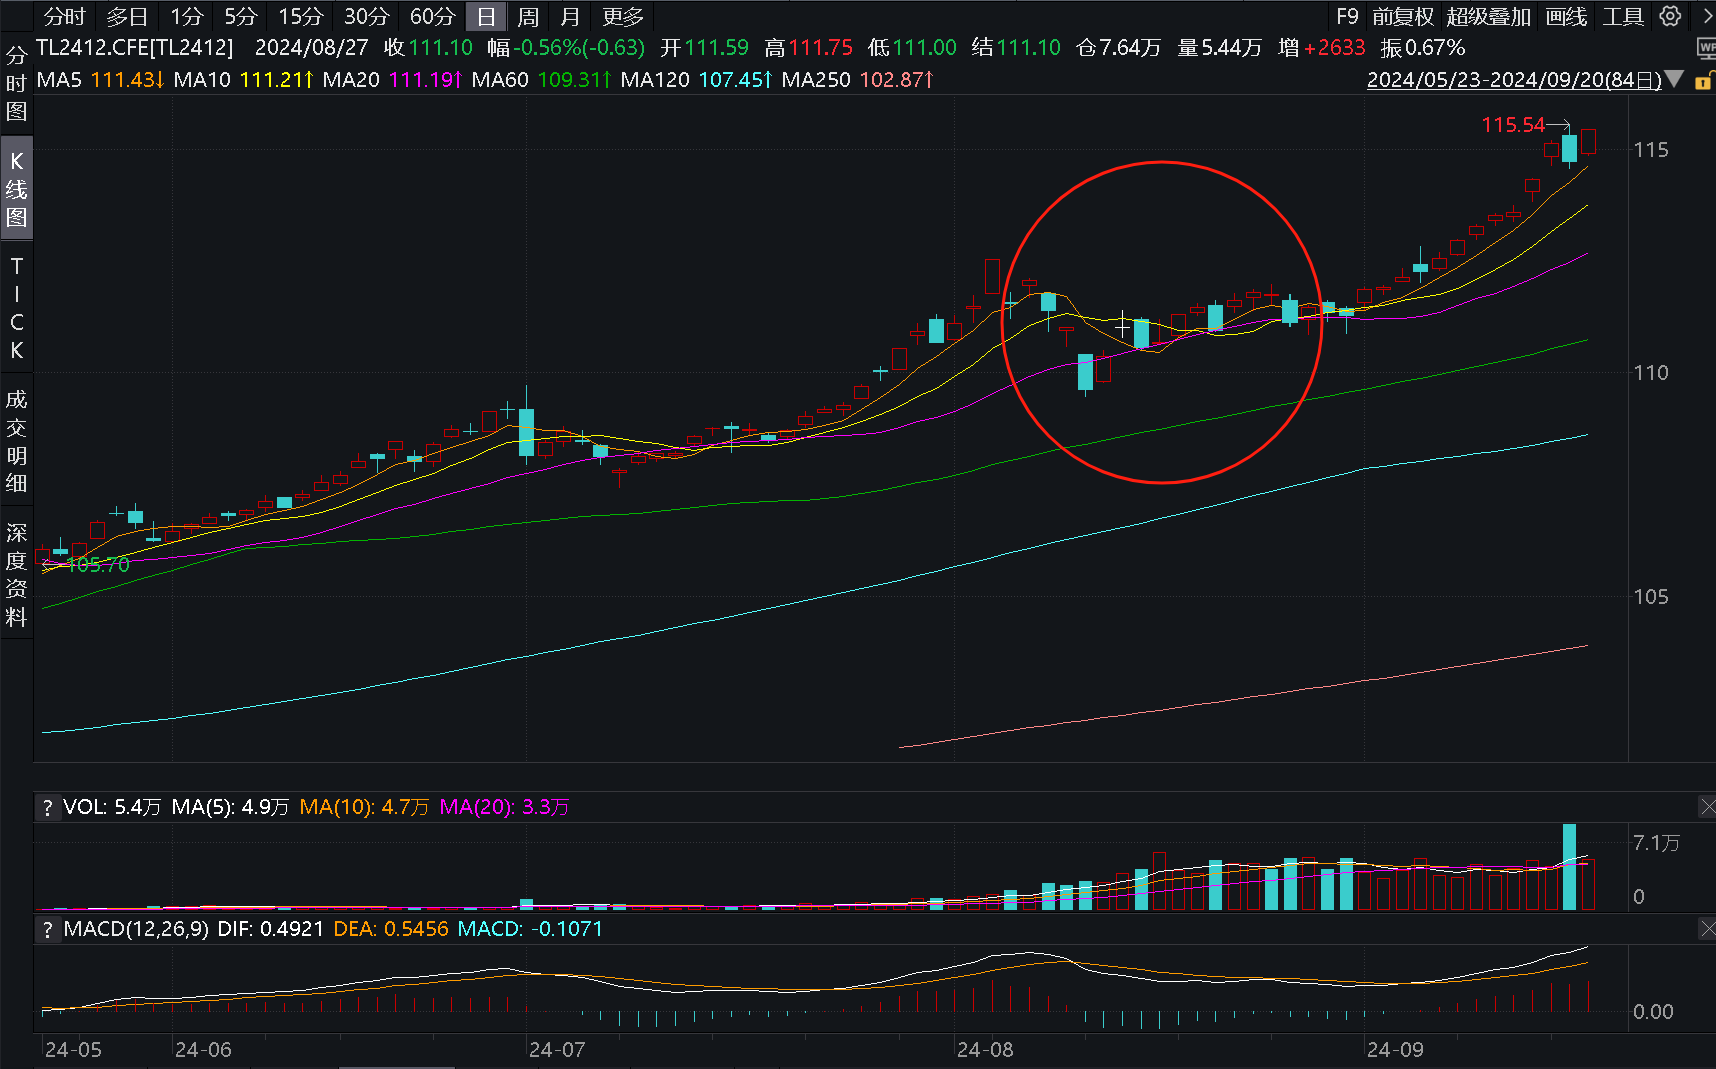Click the 115.54 high price marker
Viewport: 1716px width, 1069px height.
pos(1513,125)
